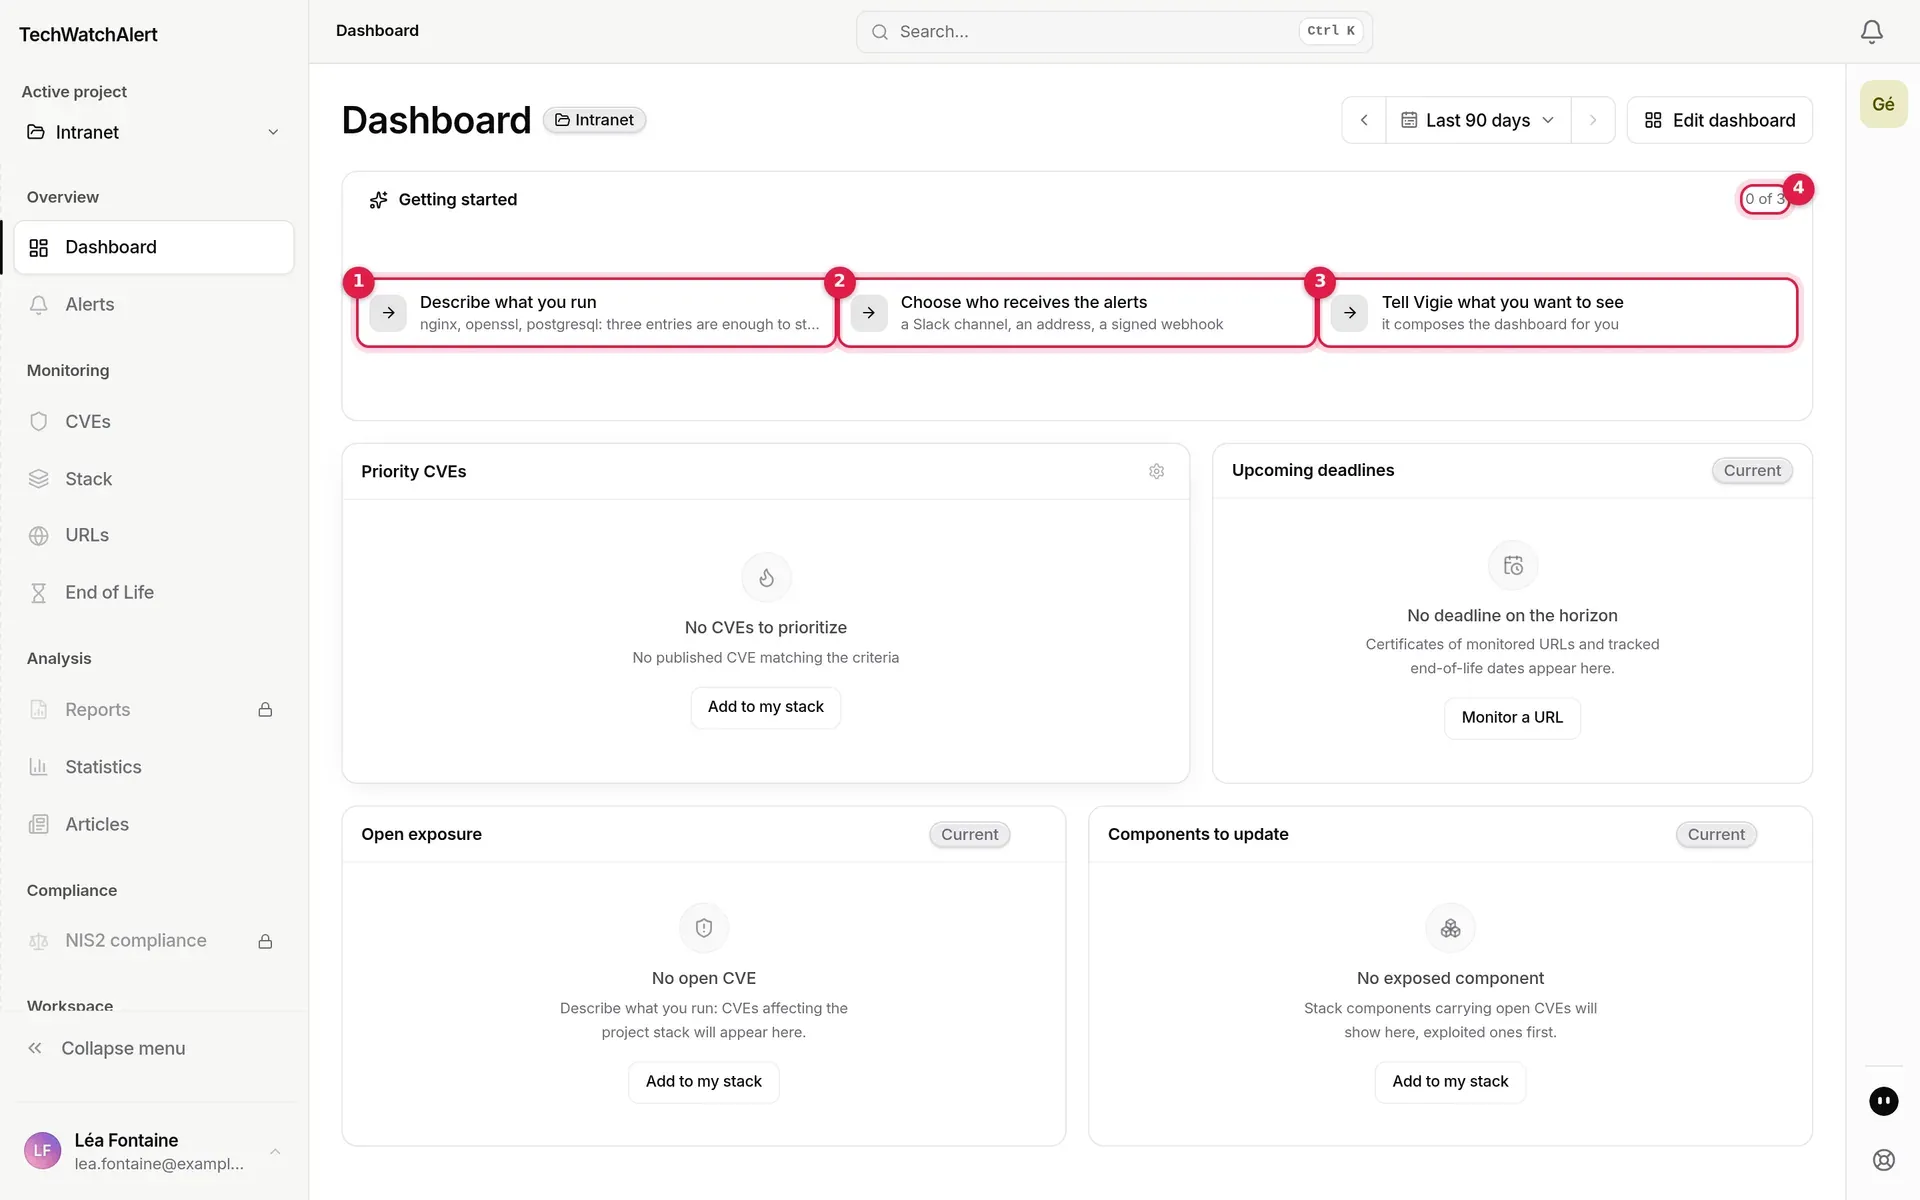
Task: Click Edit dashboard button
Action: 1719,120
